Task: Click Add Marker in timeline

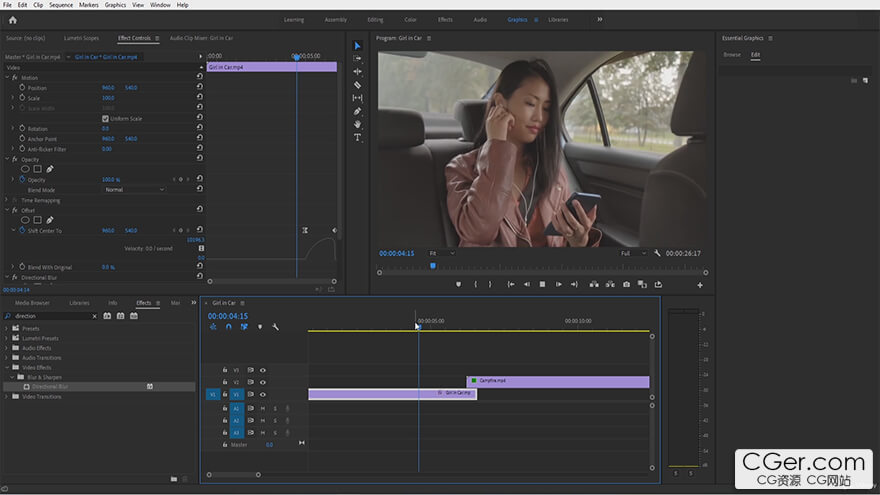Action: (260, 327)
